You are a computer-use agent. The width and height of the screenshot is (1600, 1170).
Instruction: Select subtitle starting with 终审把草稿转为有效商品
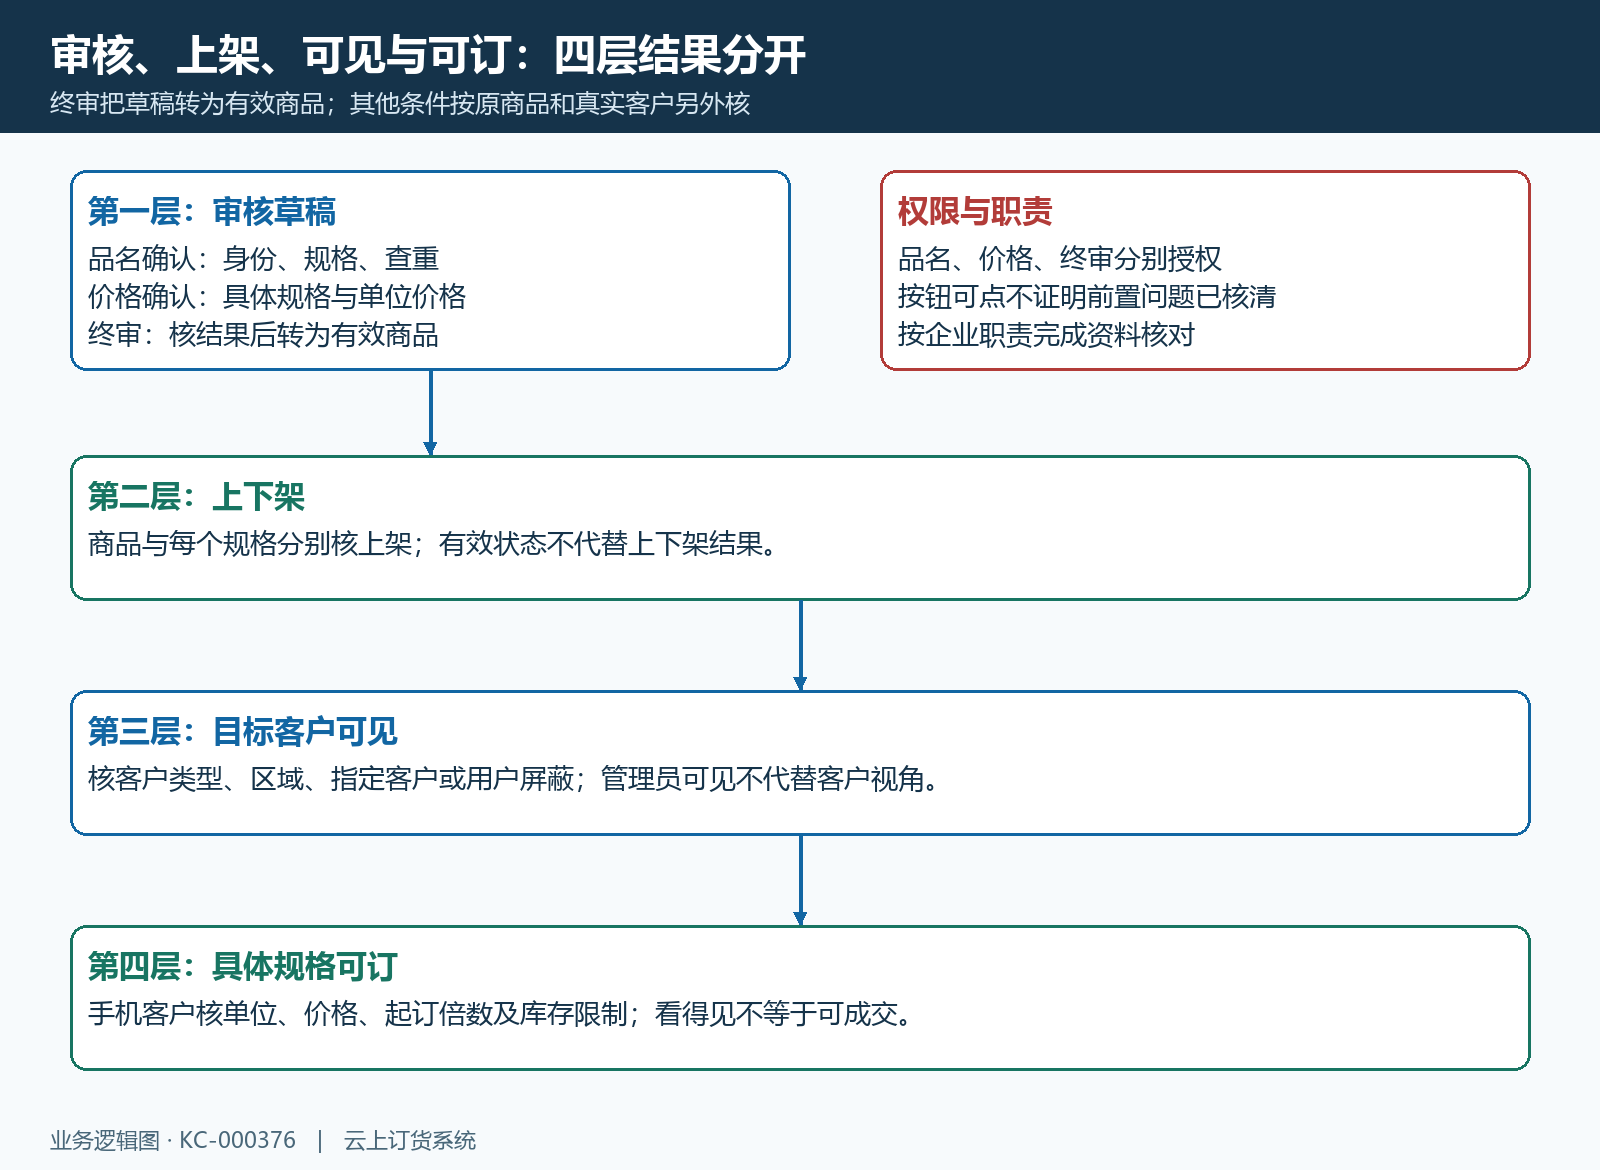pos(400,104)
